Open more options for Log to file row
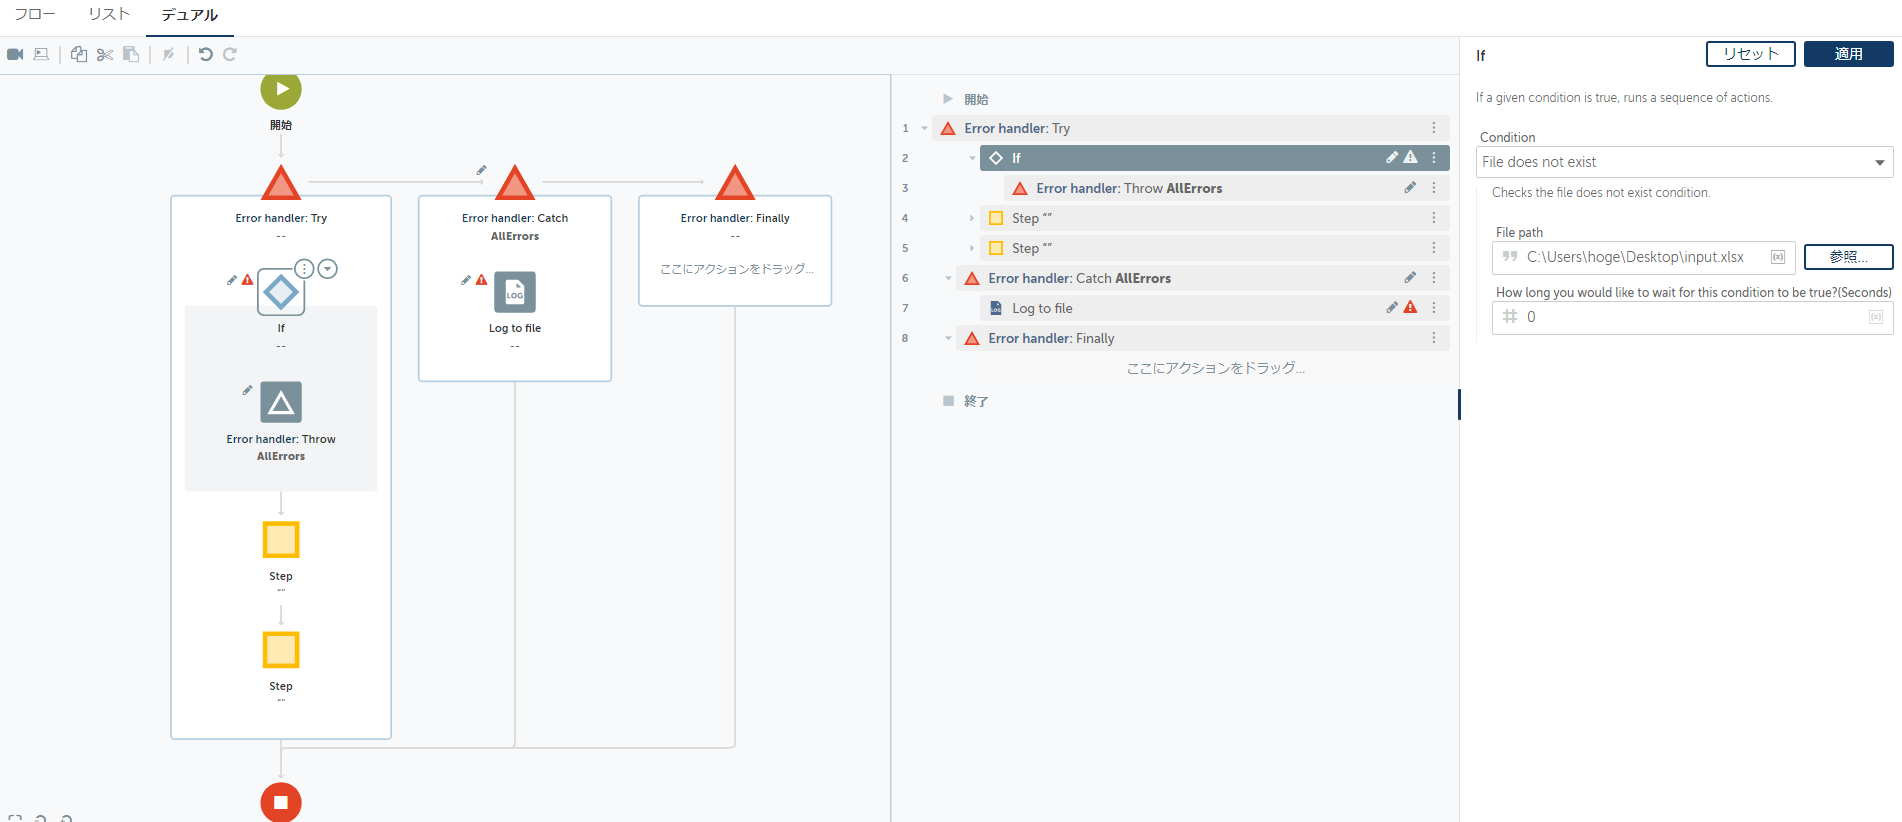 point(1434,308)
